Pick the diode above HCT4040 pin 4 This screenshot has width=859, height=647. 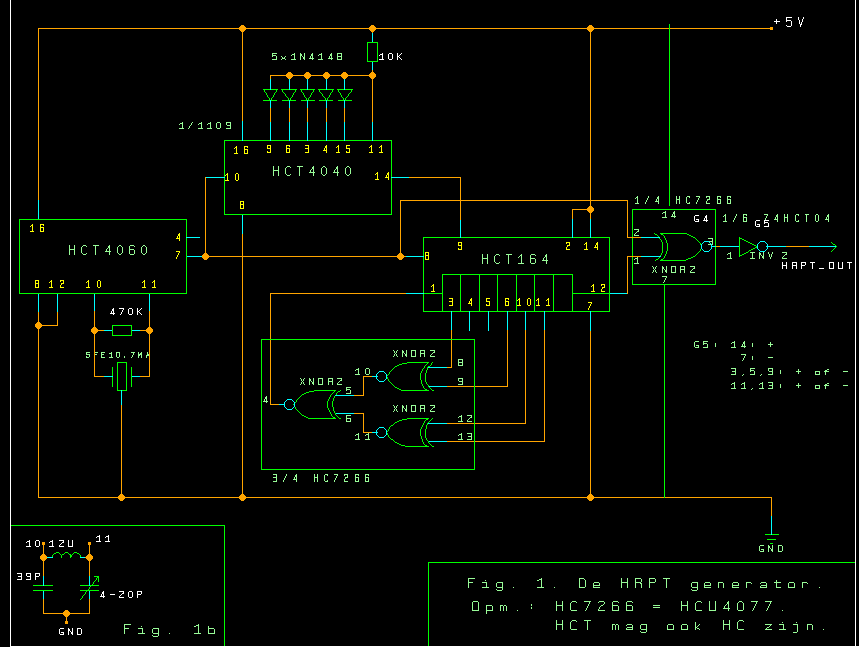pyautogui.click(x=326, y=95)
